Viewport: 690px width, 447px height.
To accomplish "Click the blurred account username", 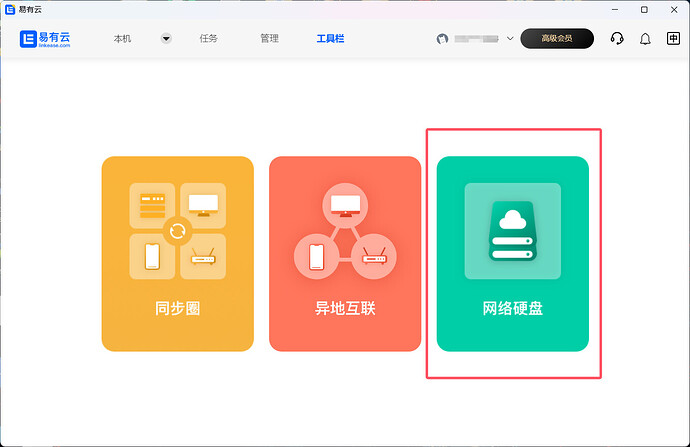I will [x=476, y=39].
